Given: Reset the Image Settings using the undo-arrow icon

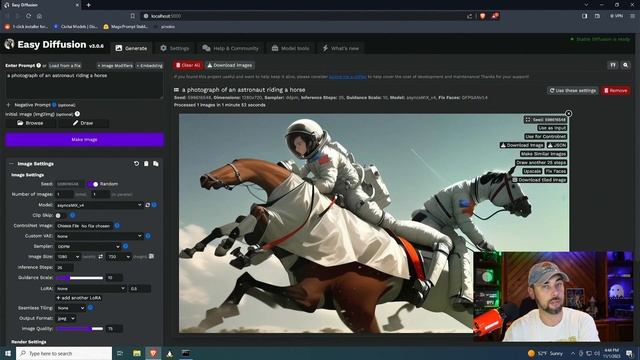Looking at the screenshot, I should coord(136,164).
